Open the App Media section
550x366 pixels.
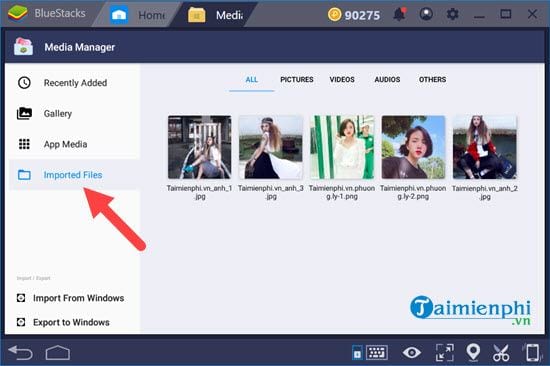(74, 144)
